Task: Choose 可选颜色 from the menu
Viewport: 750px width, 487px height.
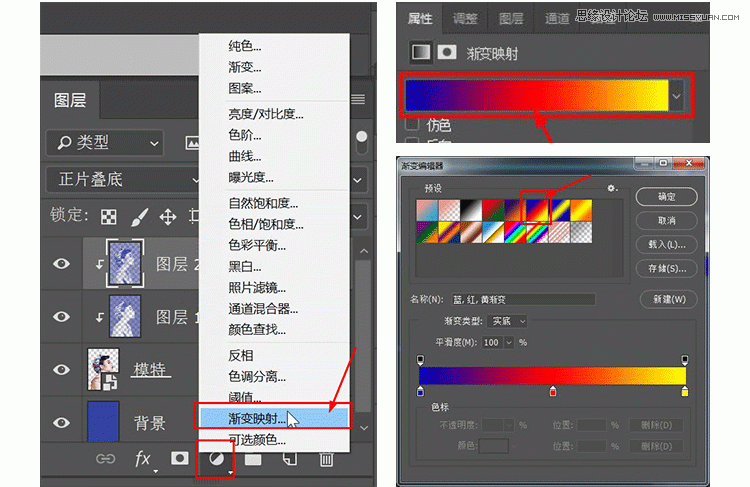Action: (x=257, y=440)
